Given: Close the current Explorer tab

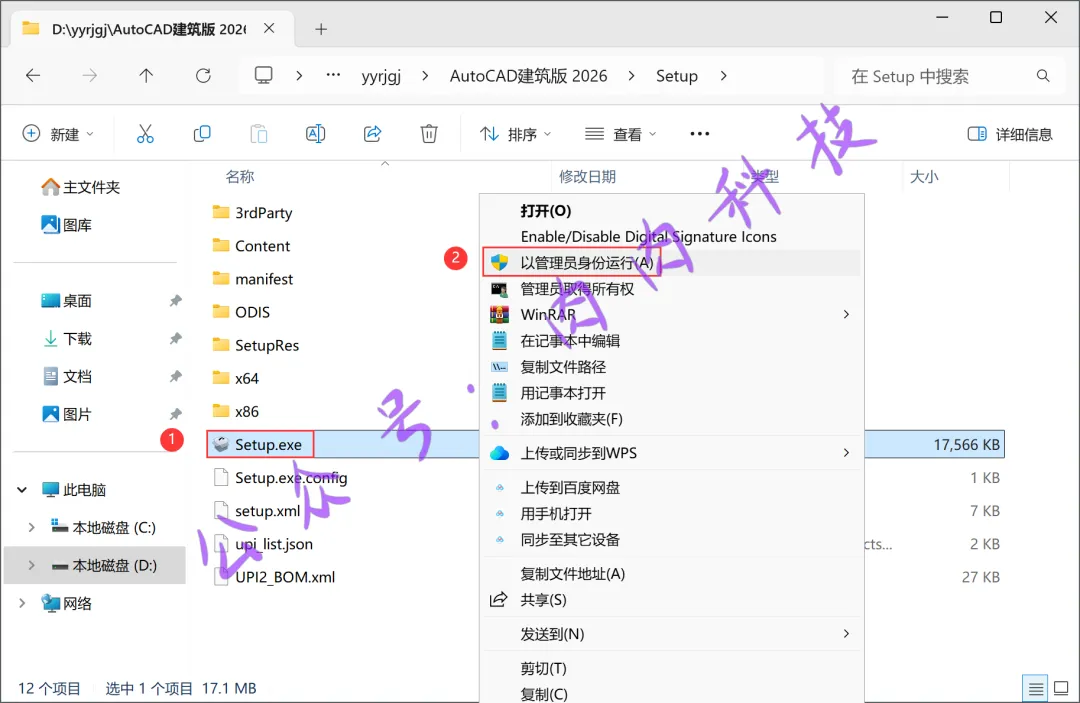Looking at the screenshot, I should (x=269, y=28).
